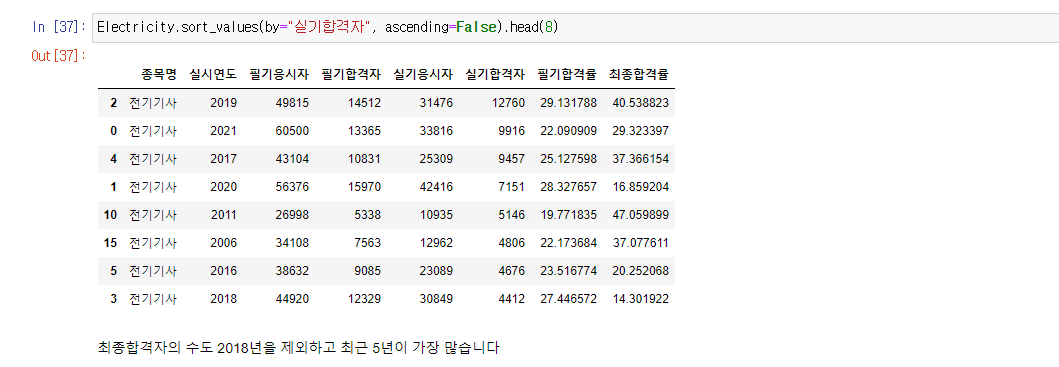Click the value 9457
This screenshot has height=367, width=1059.
pyautogui.click(x=512, y=159)
